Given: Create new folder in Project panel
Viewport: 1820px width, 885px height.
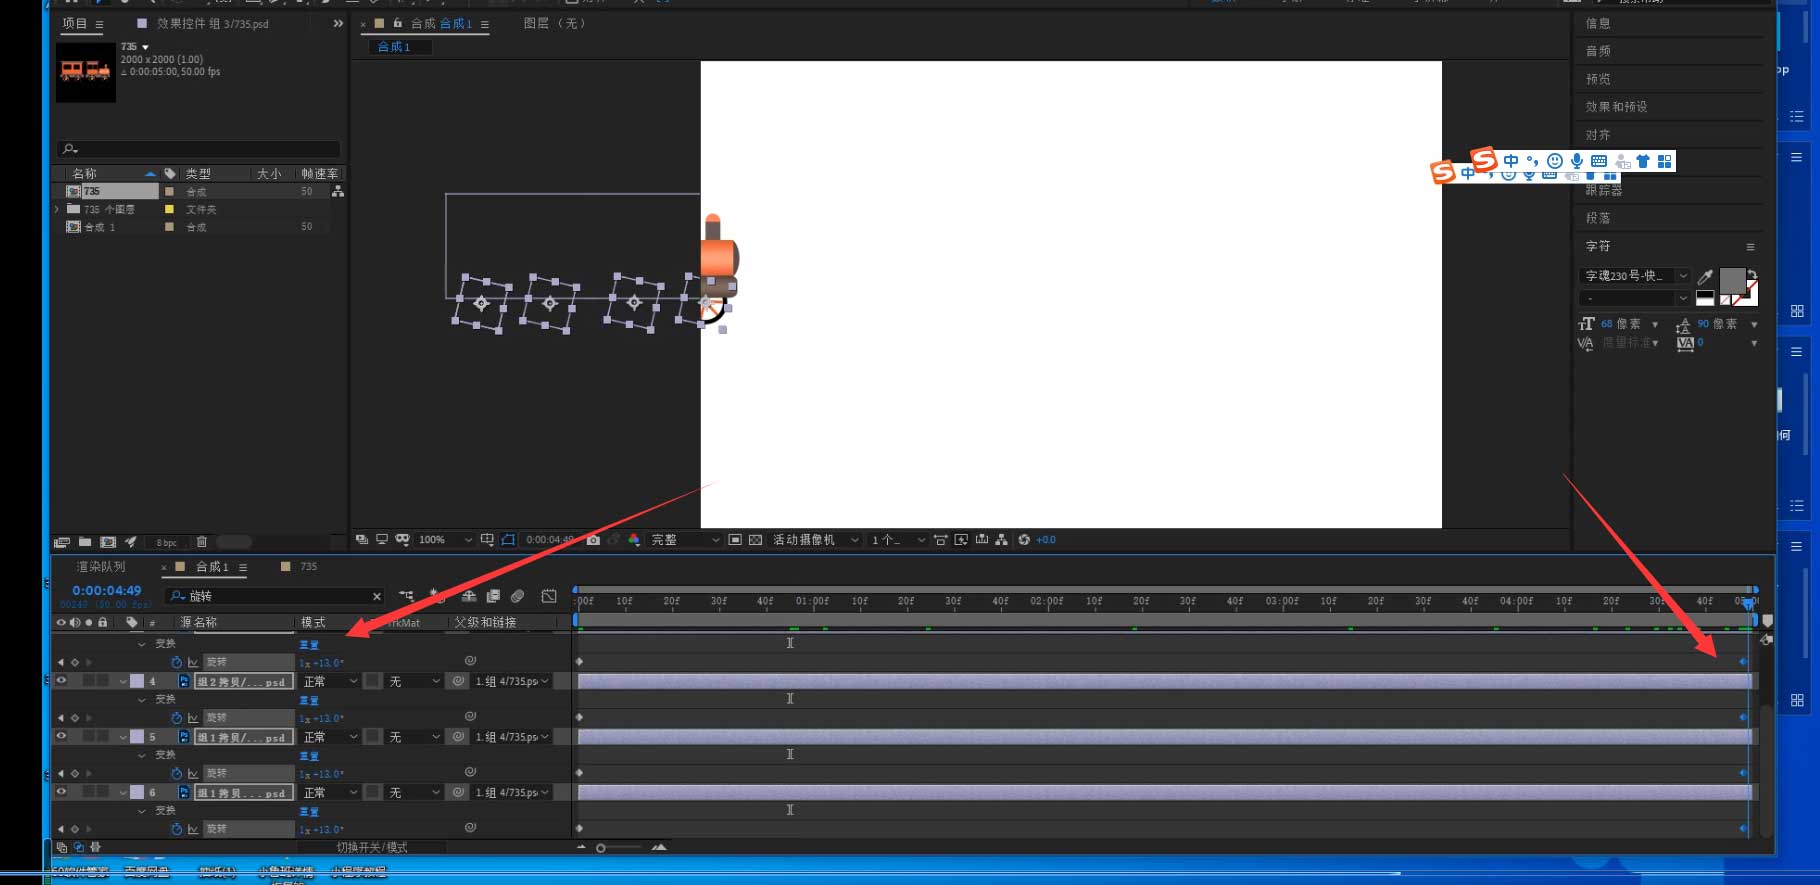Looking at the screenshot, I should point(85,542).
